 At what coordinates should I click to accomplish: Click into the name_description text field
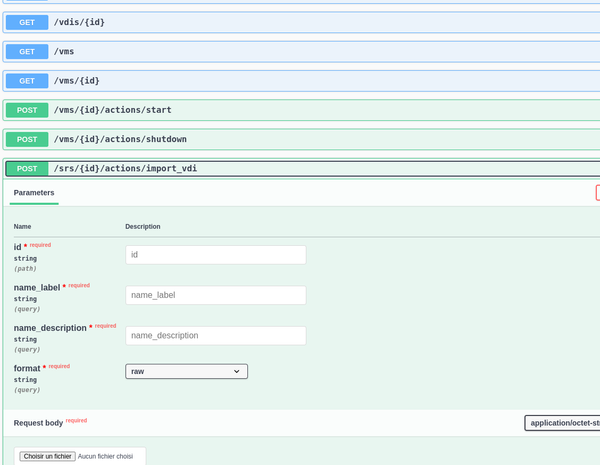click(215, 335)
